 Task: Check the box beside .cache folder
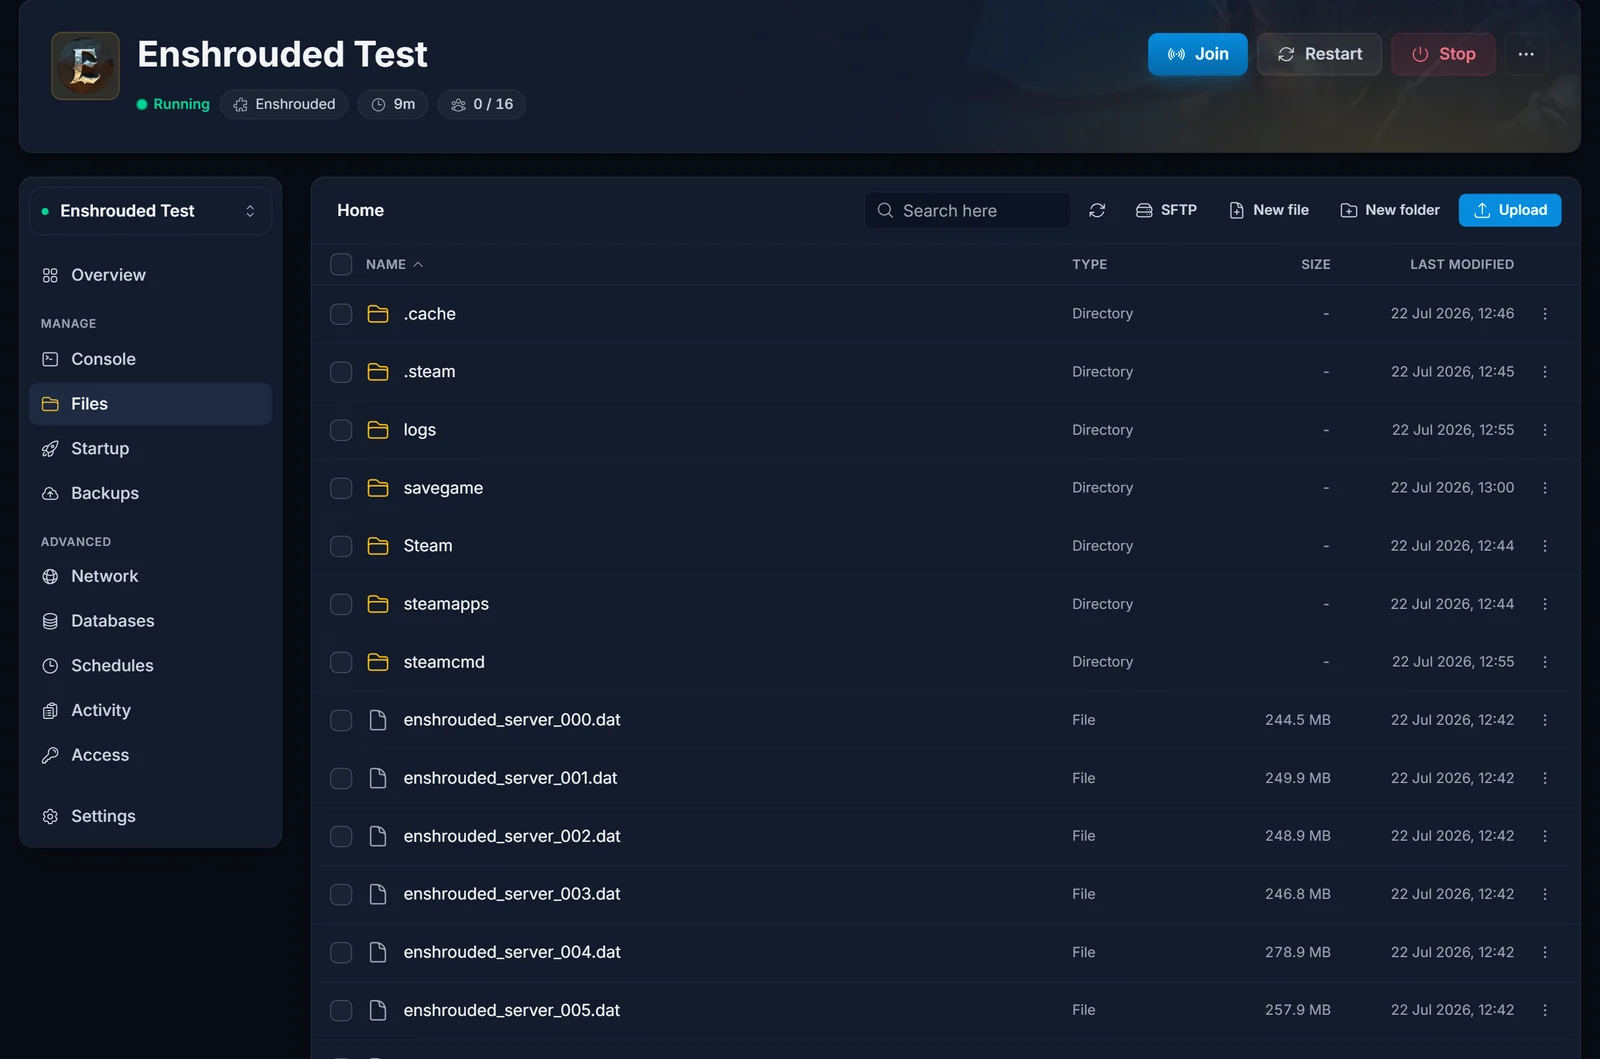click(341, 314)
